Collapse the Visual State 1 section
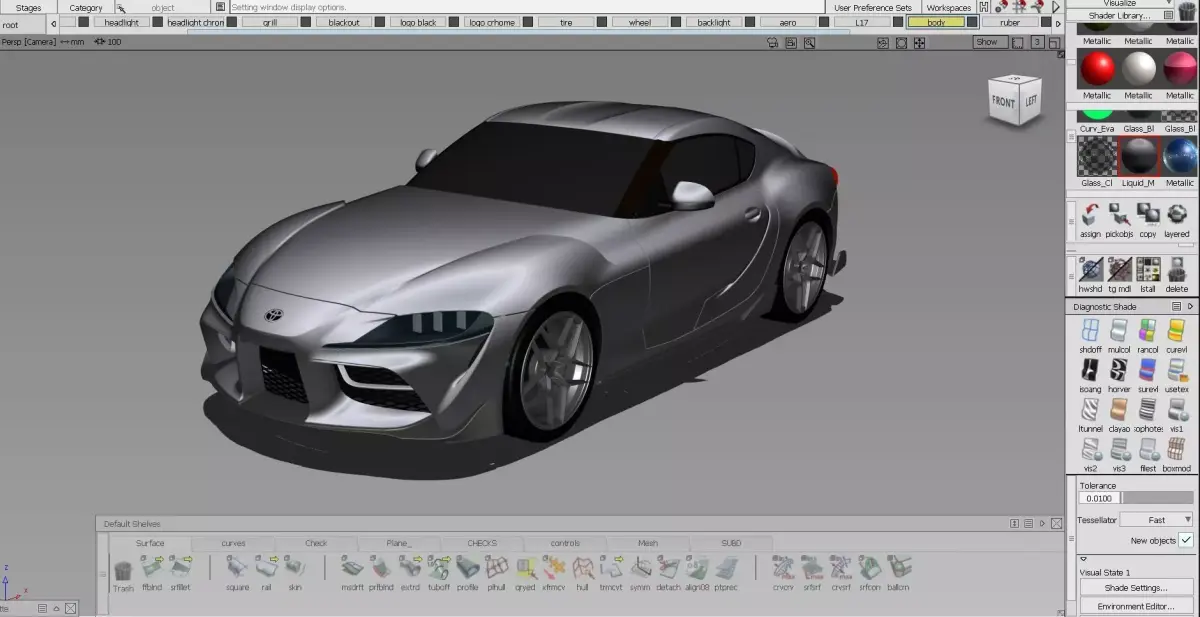 [x=1083, y=559]
